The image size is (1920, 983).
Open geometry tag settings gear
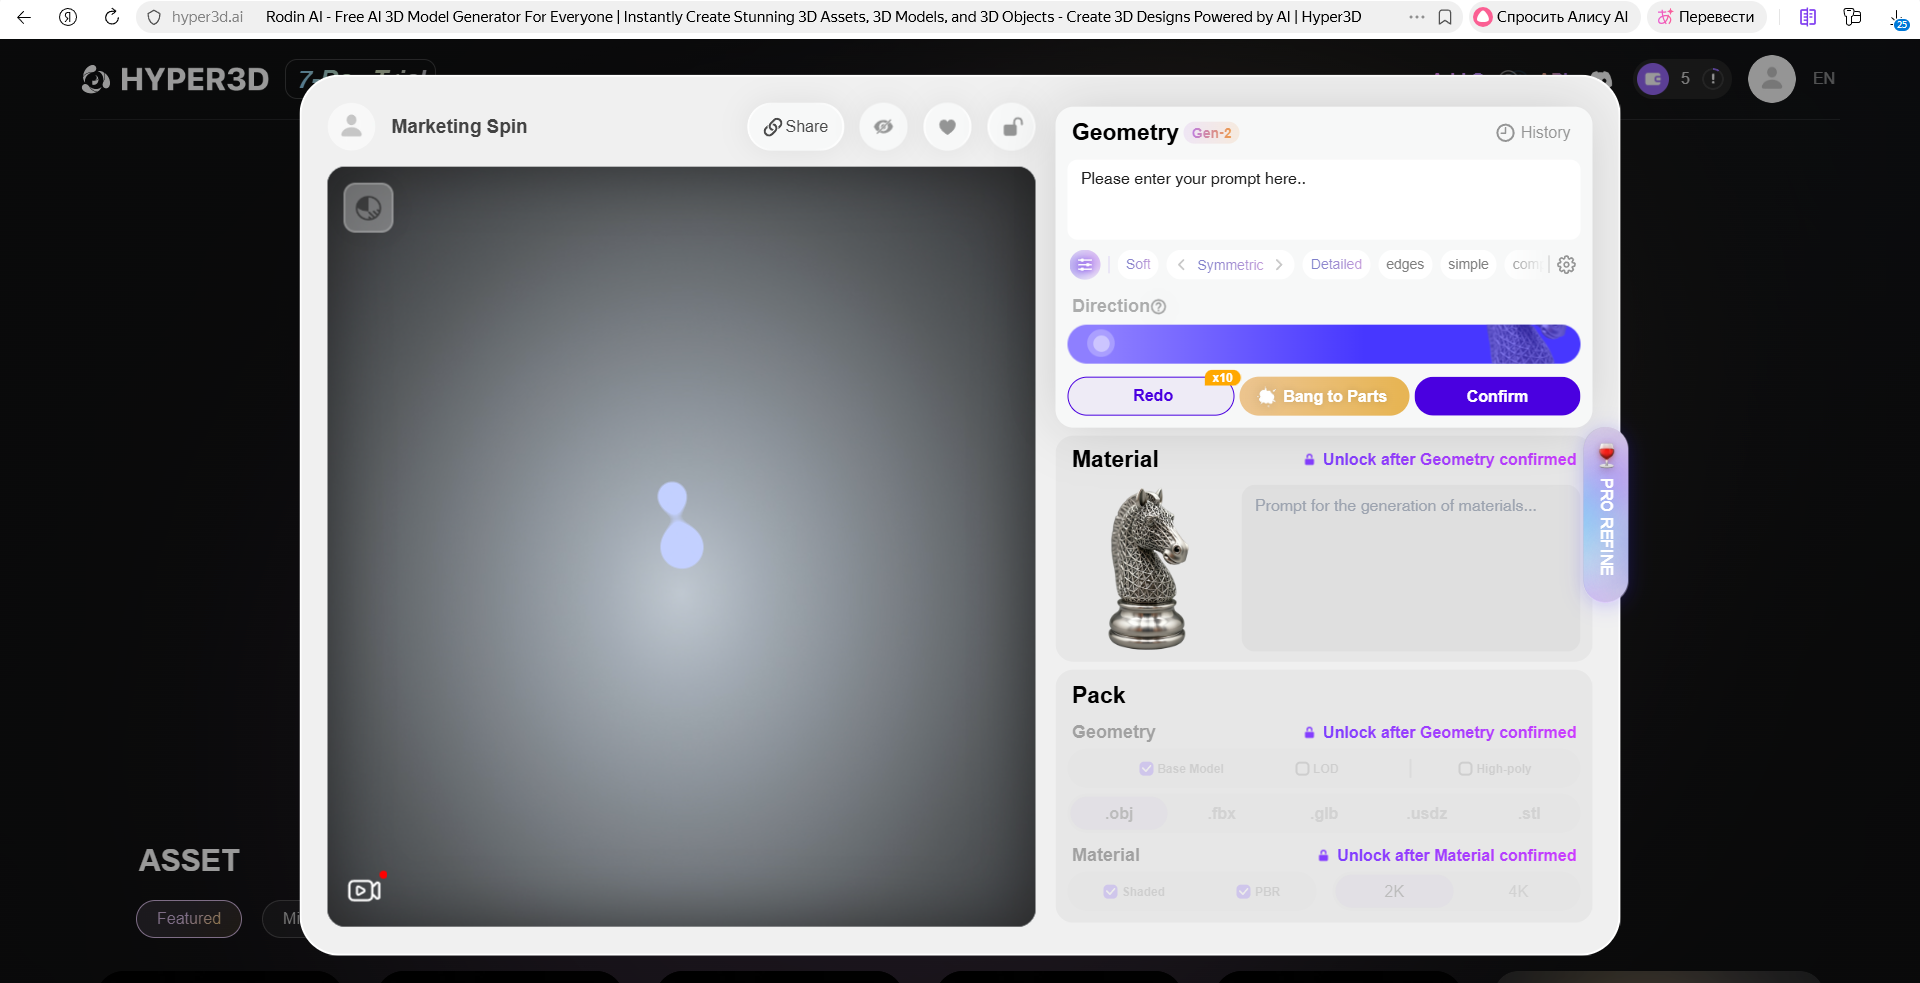click(x=1566, y=265)
